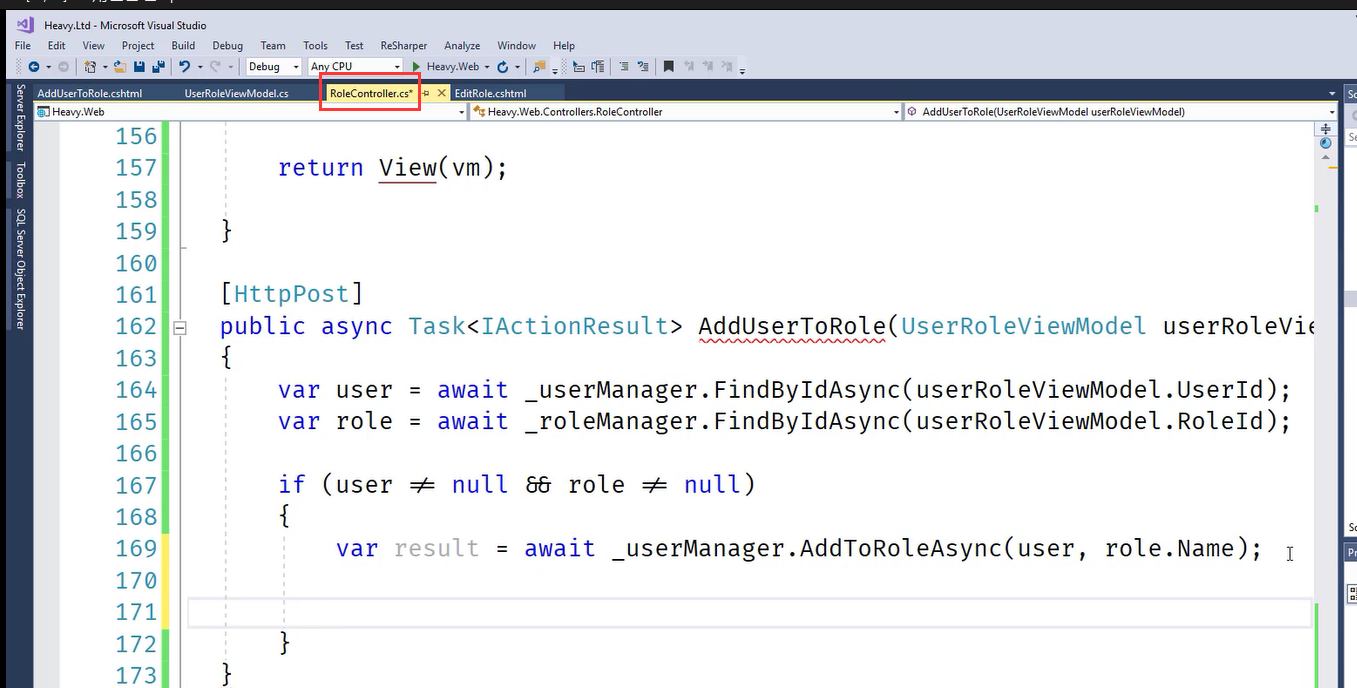The height and width of the screenshot is (688, 1357).
Task: Open the Test menu
Action: pos(354,45)
